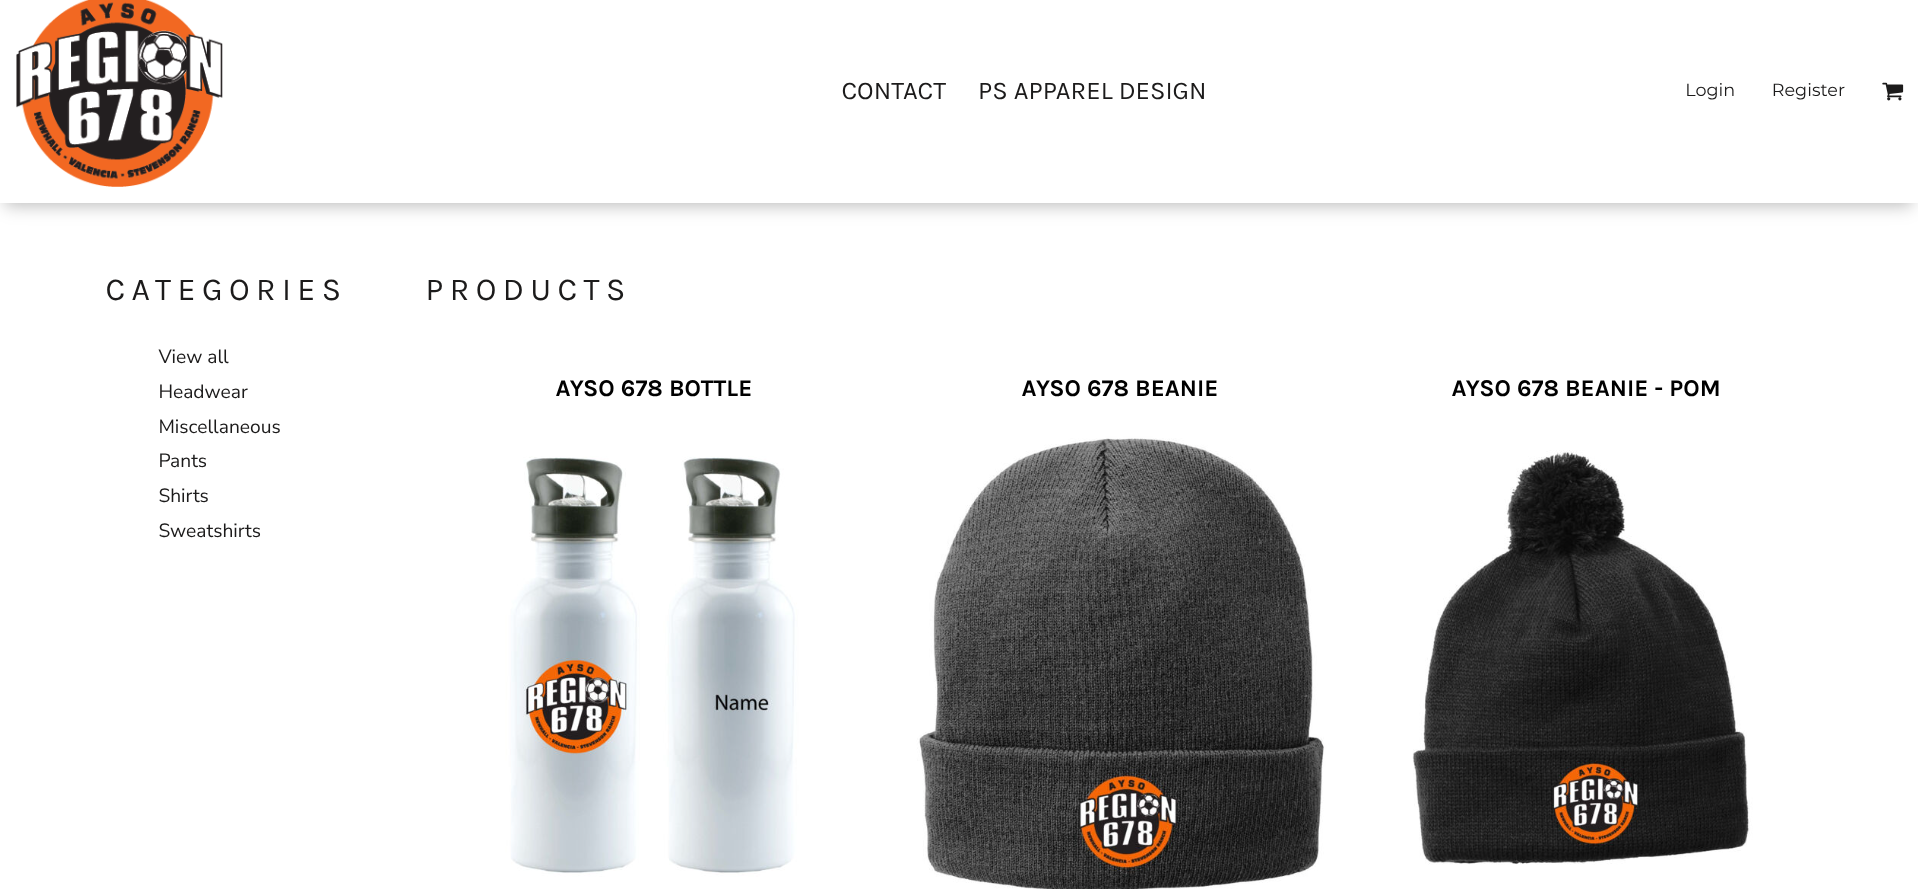The image size is (1918, 889).
Task: Browse the Sweatshirts category
Action: 209,531
